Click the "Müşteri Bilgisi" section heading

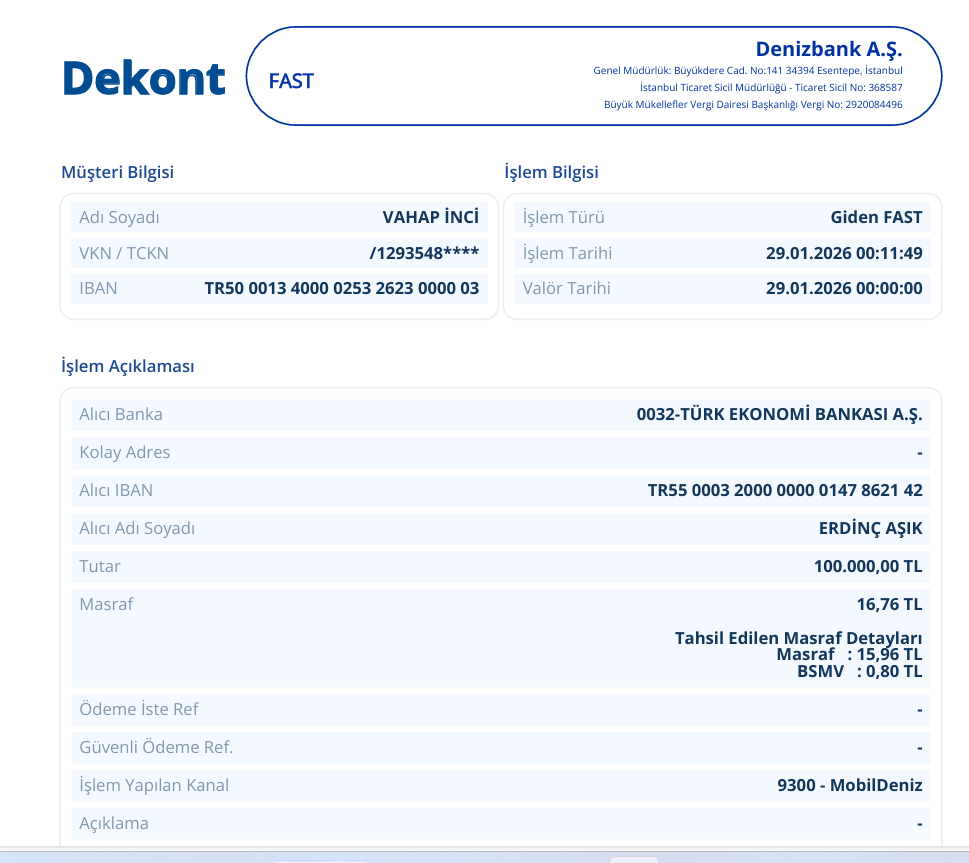pyautogui.click(x=117, y=172)
